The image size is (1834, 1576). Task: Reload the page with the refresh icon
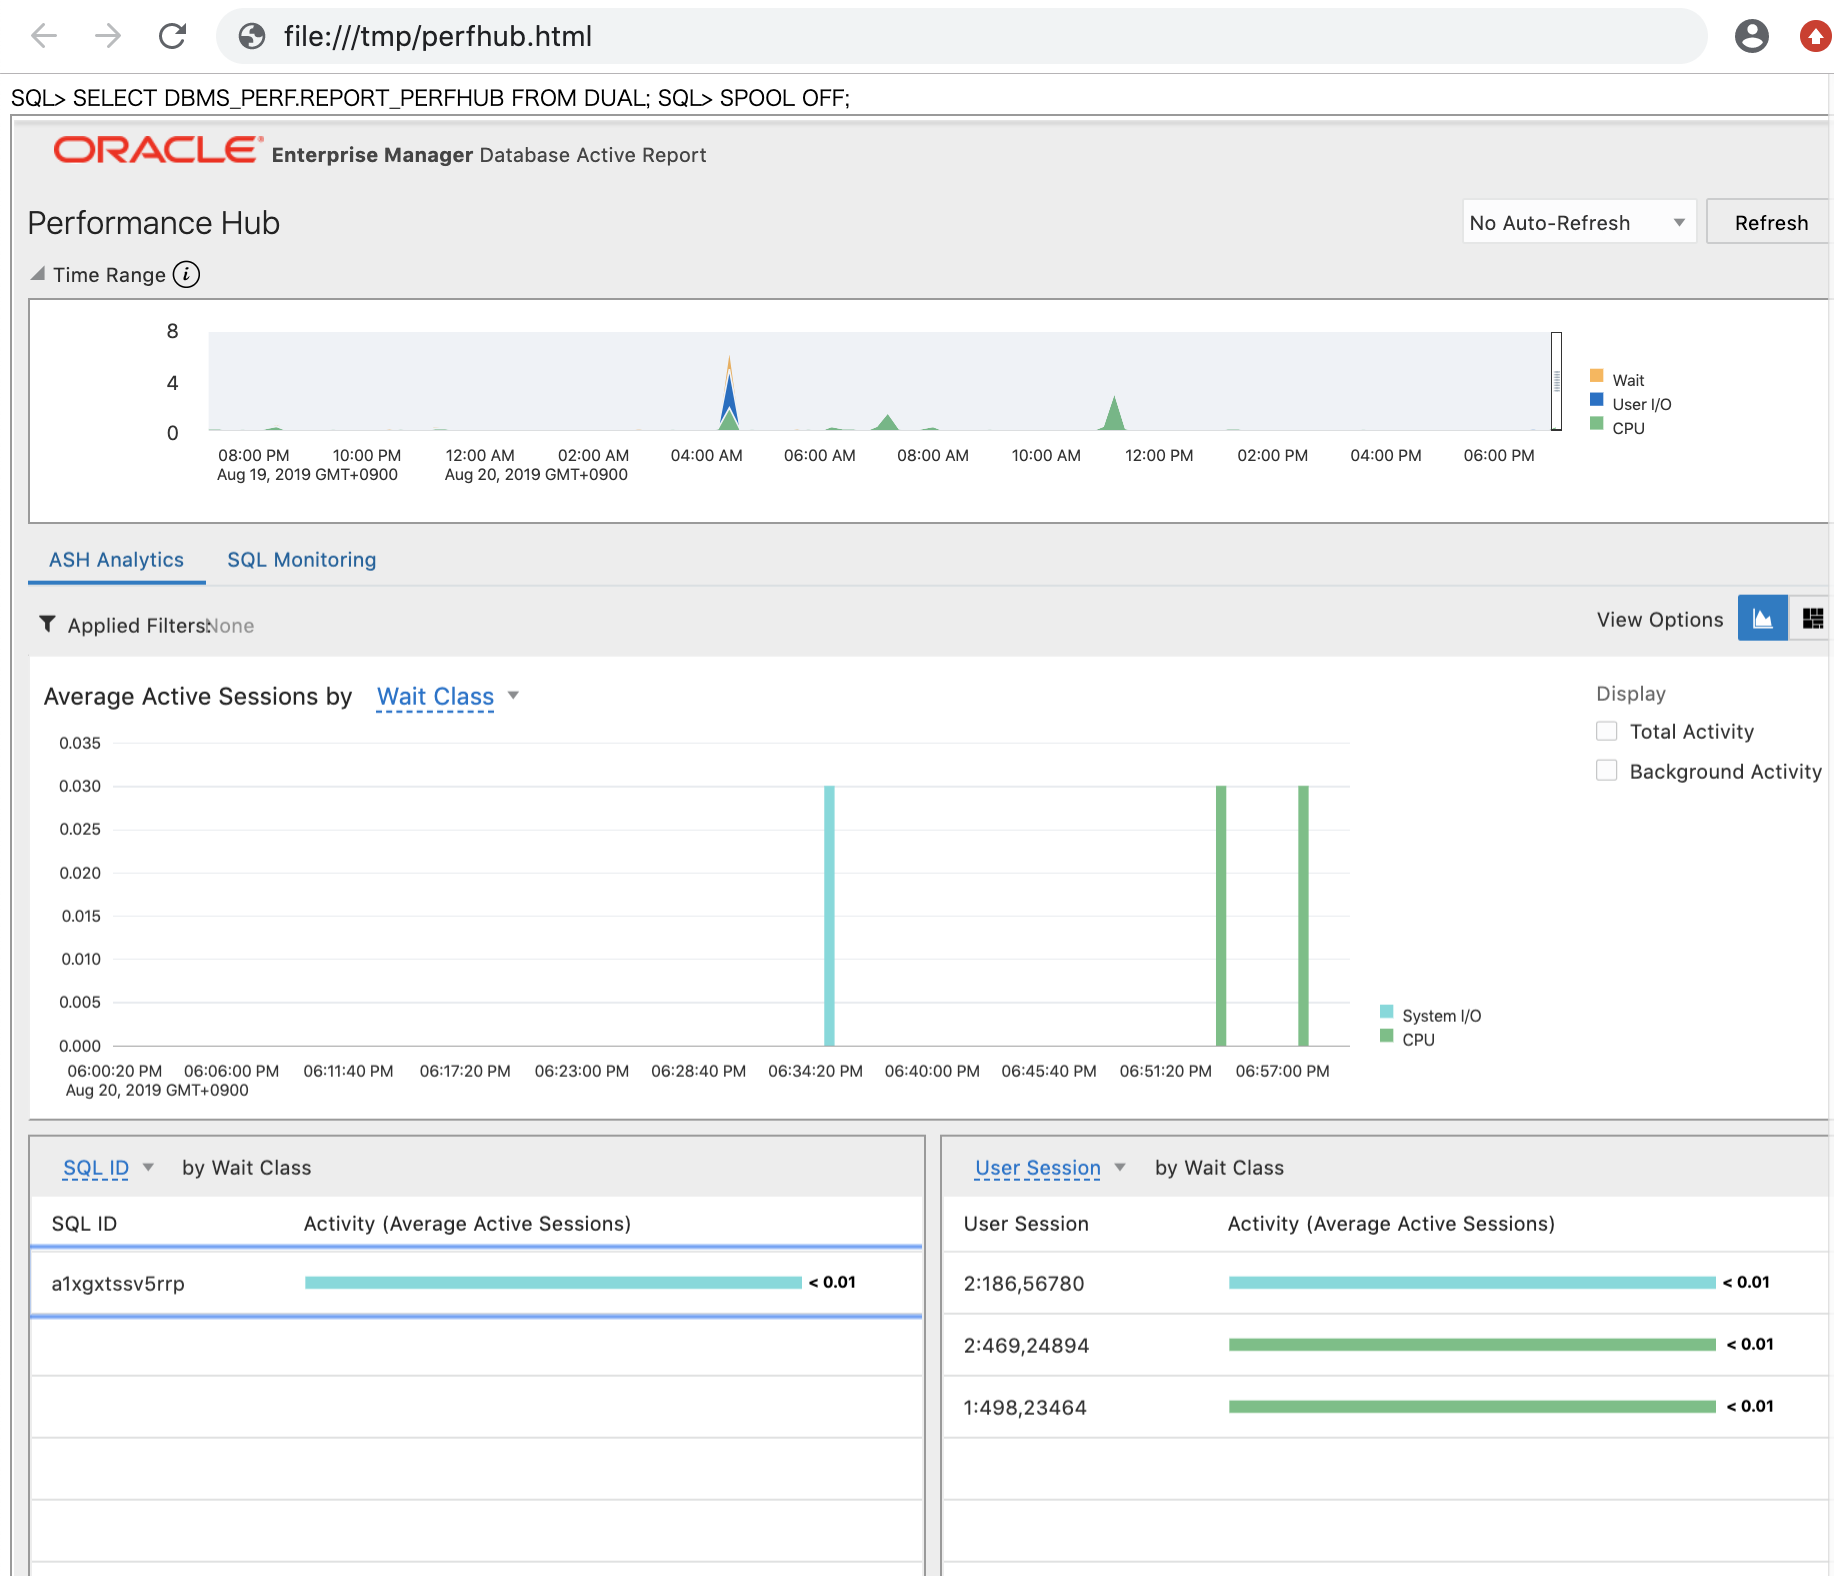pos(172,36)
